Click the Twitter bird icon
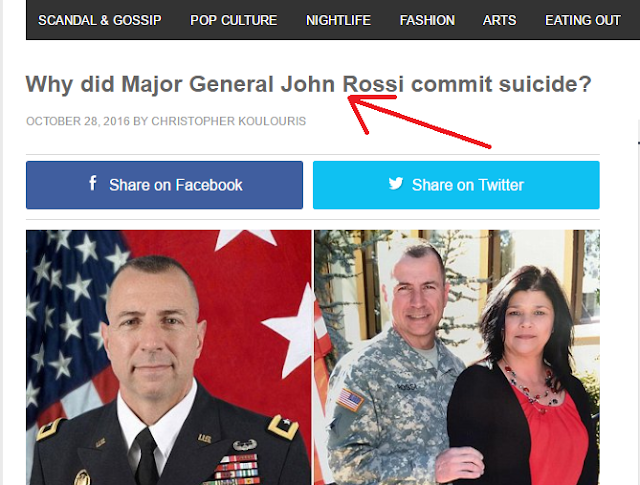The height and width of the screenshot is (485, 640). pyautogui.click(x=396, y=184)
